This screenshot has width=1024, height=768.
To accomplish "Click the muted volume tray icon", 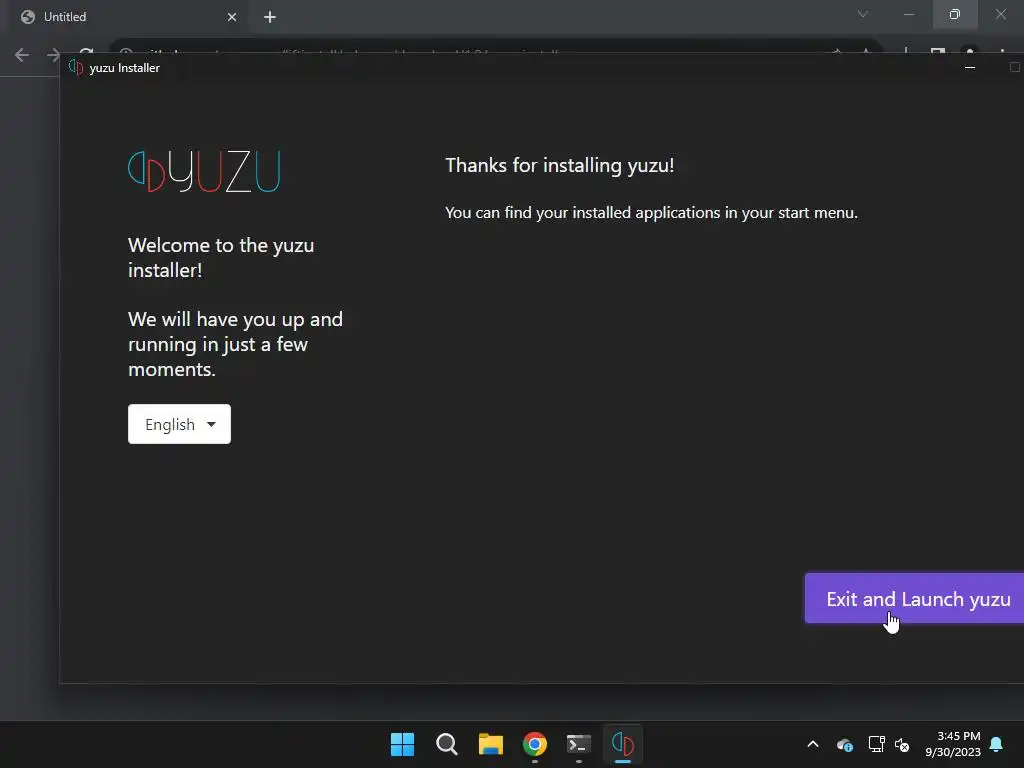I will tap(902, 744).
